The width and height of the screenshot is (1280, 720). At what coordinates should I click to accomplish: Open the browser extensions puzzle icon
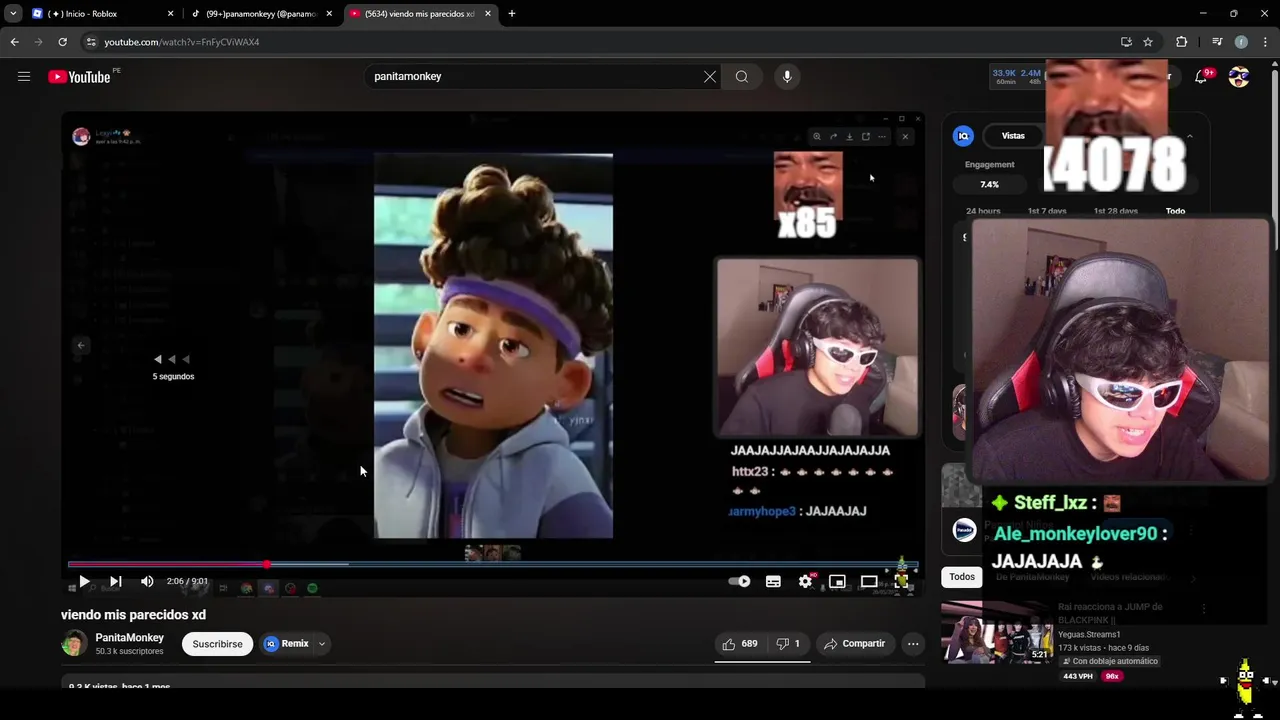point(1182,42)
